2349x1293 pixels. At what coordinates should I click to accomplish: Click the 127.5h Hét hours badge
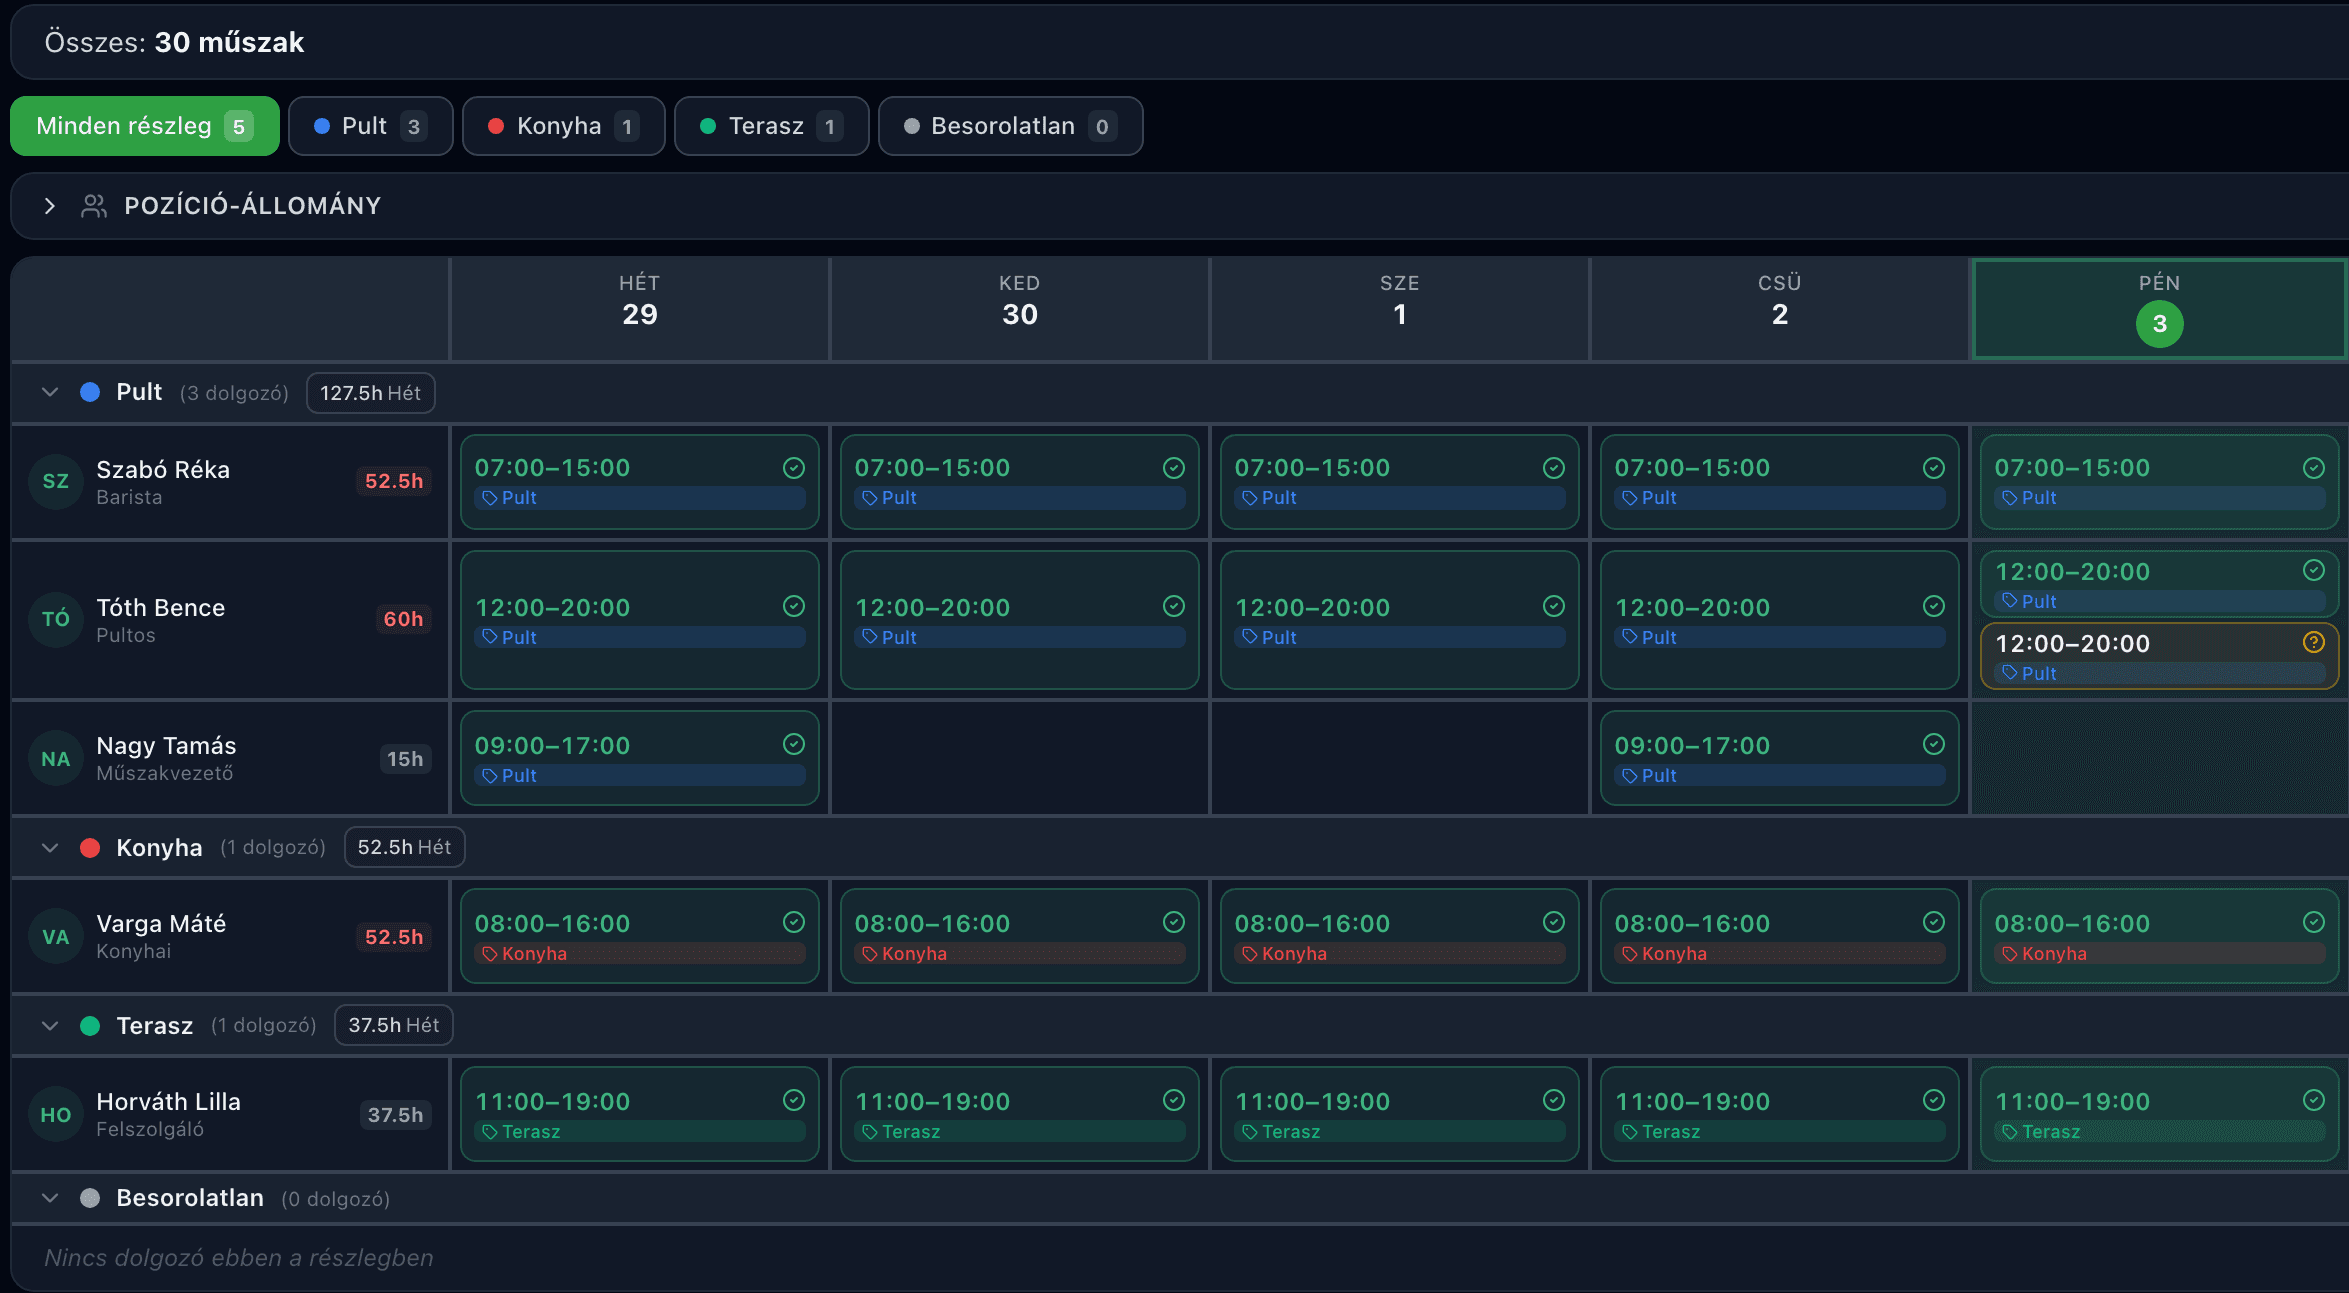pyautogui.click(x=370, y=393)
